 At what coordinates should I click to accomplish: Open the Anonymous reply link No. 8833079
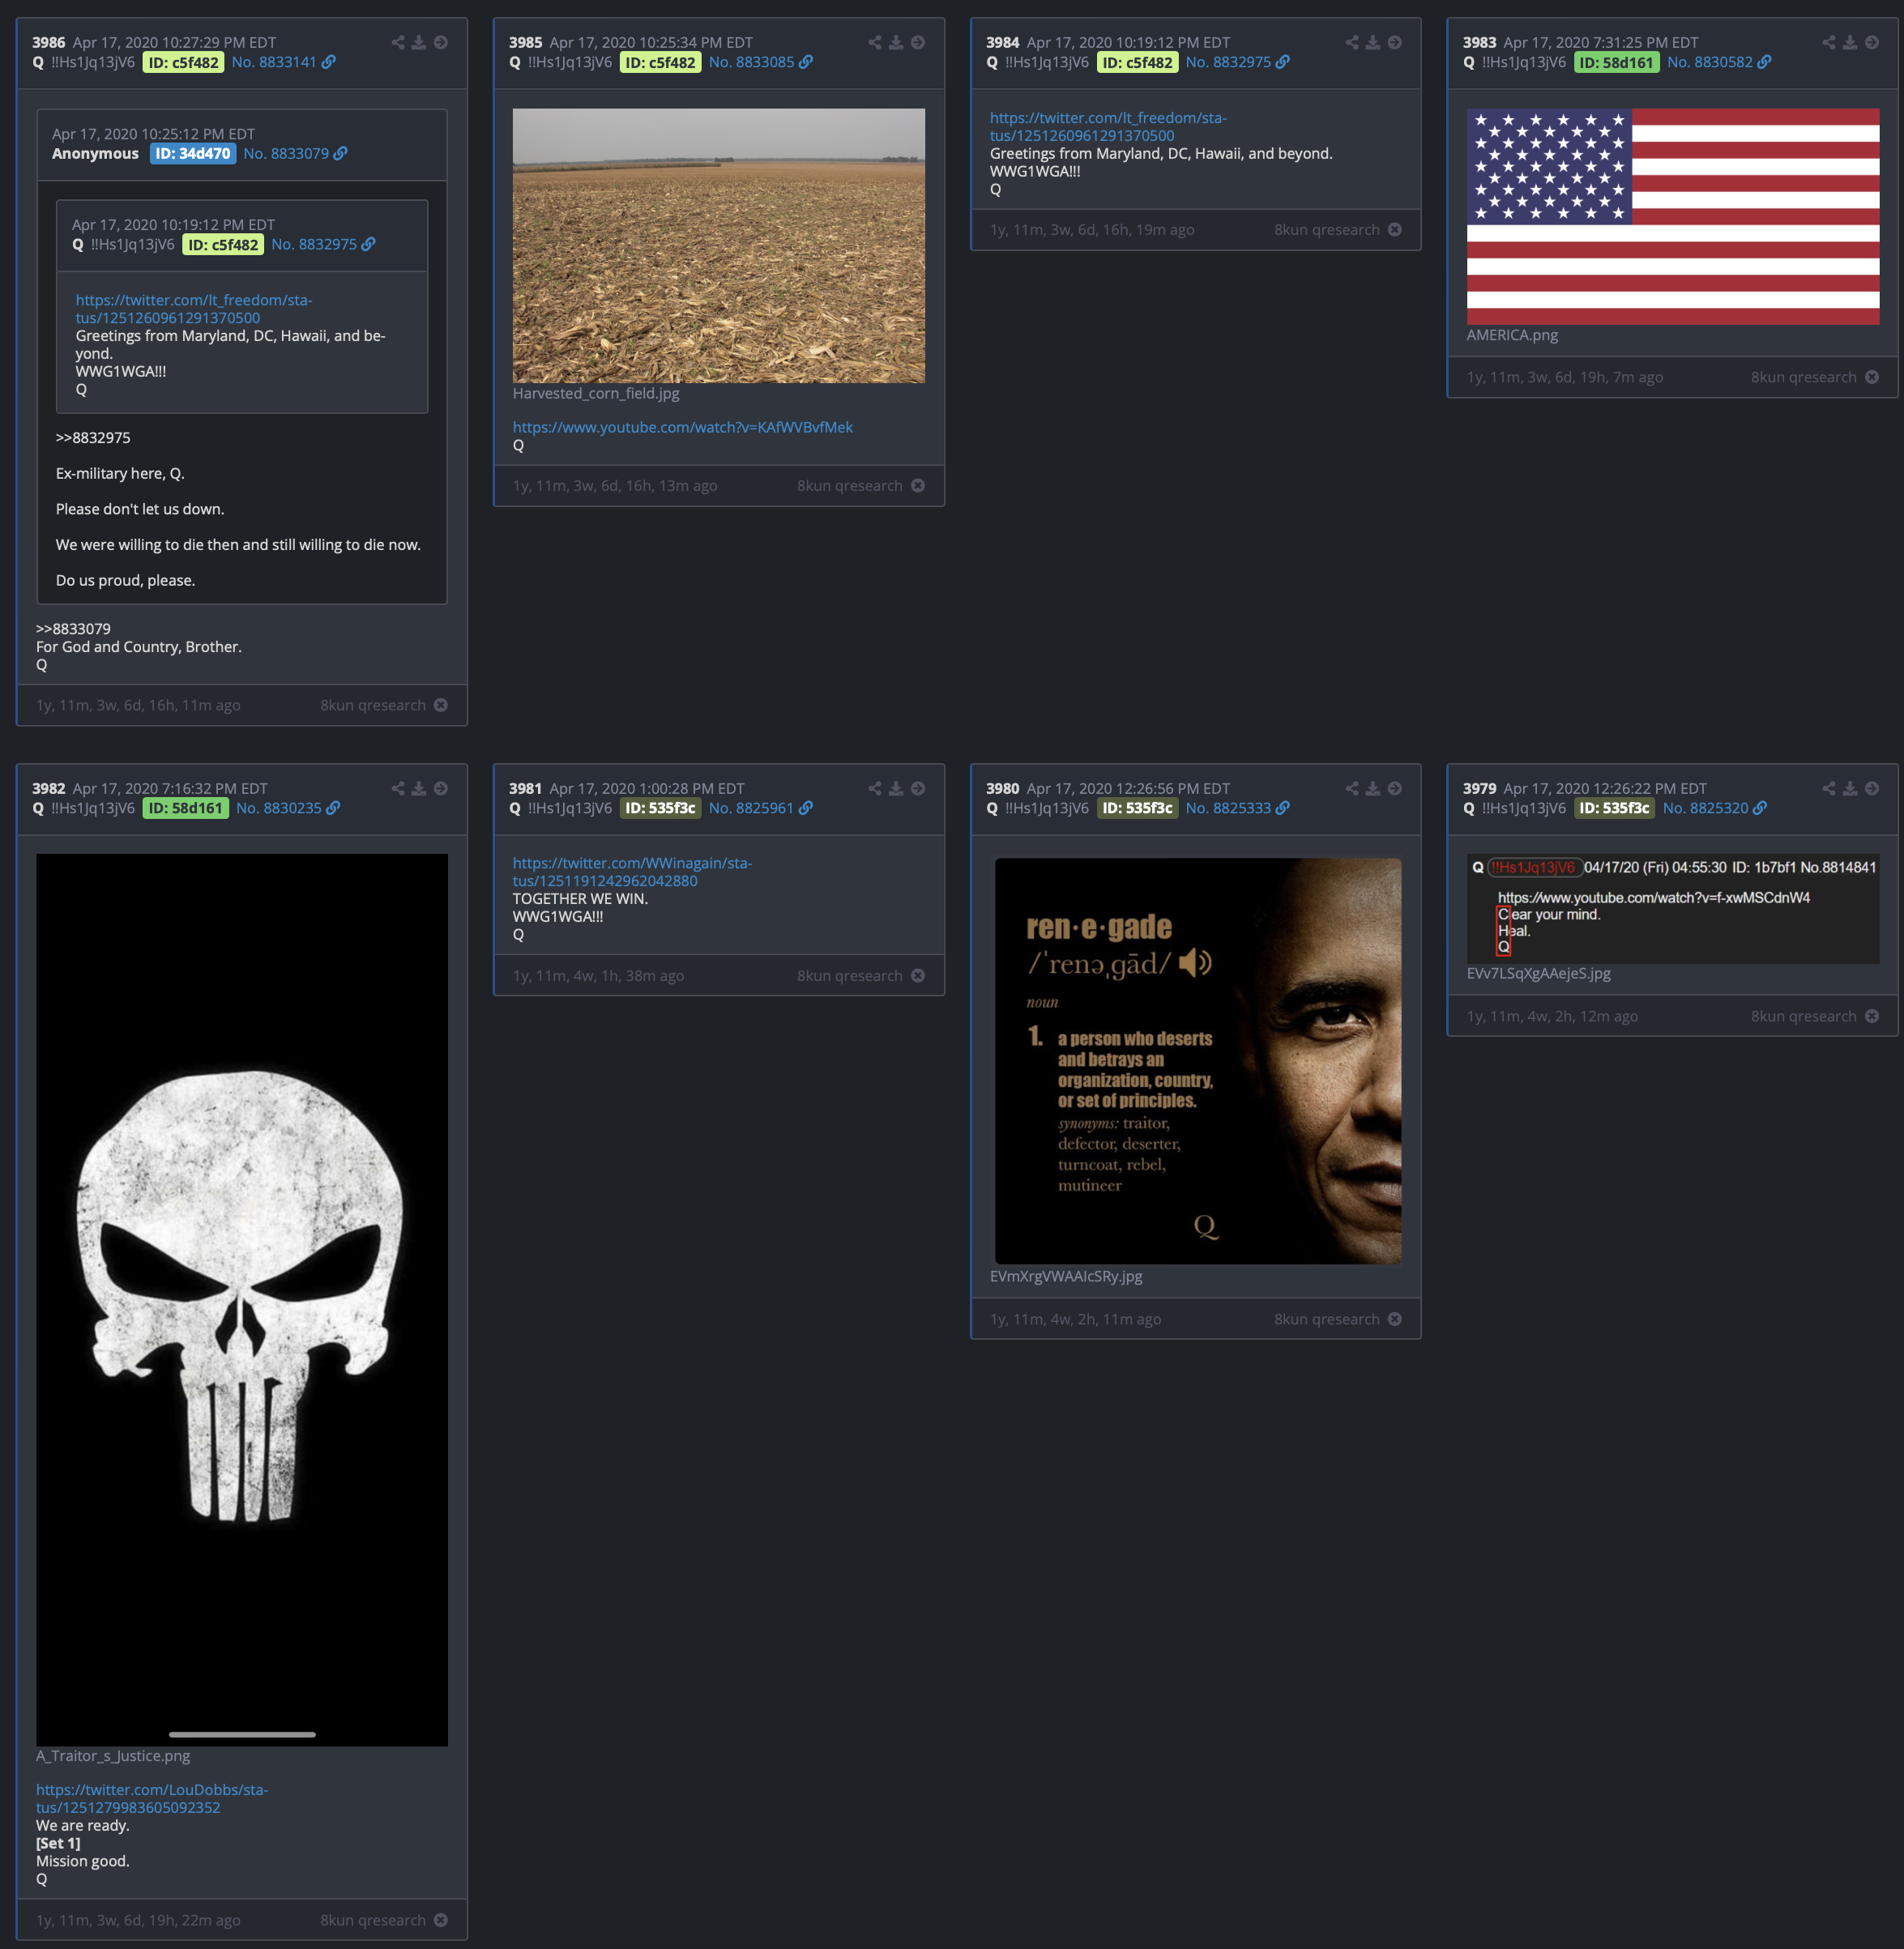(286, 153)
